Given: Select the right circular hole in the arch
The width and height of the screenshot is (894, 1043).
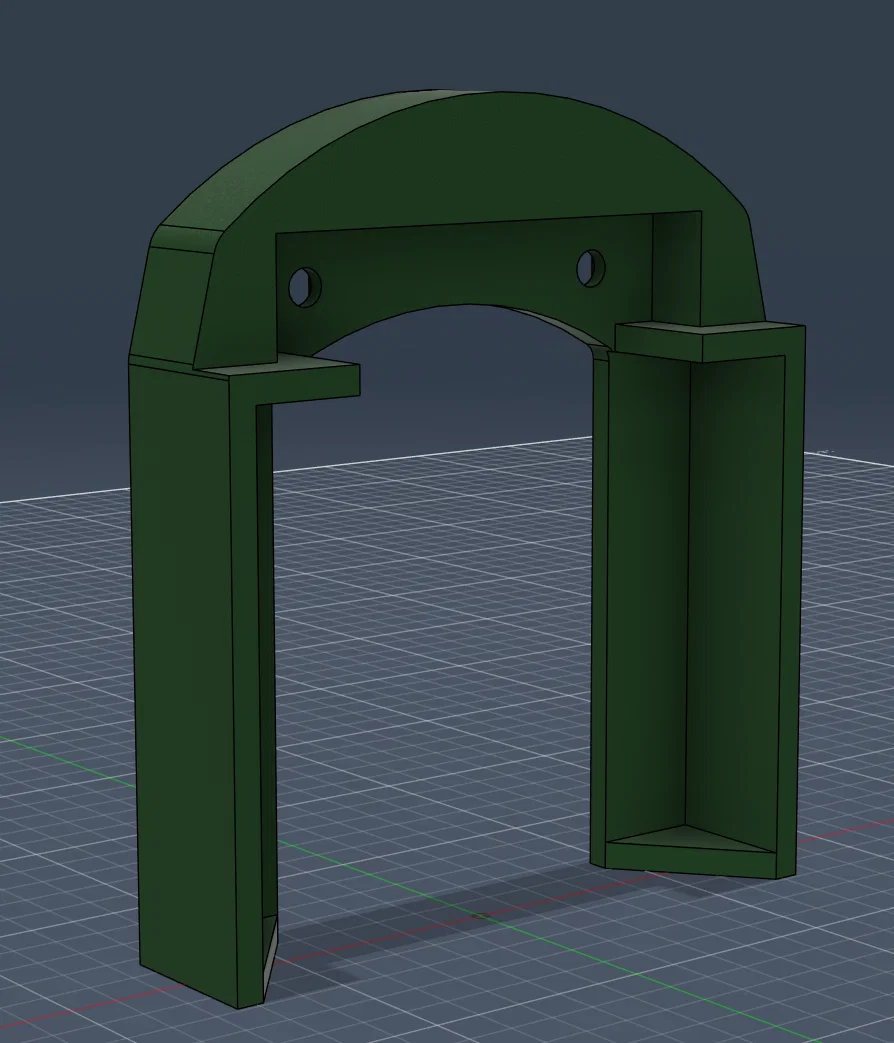Looking at the screenshot, I should (x=590, y=268).
